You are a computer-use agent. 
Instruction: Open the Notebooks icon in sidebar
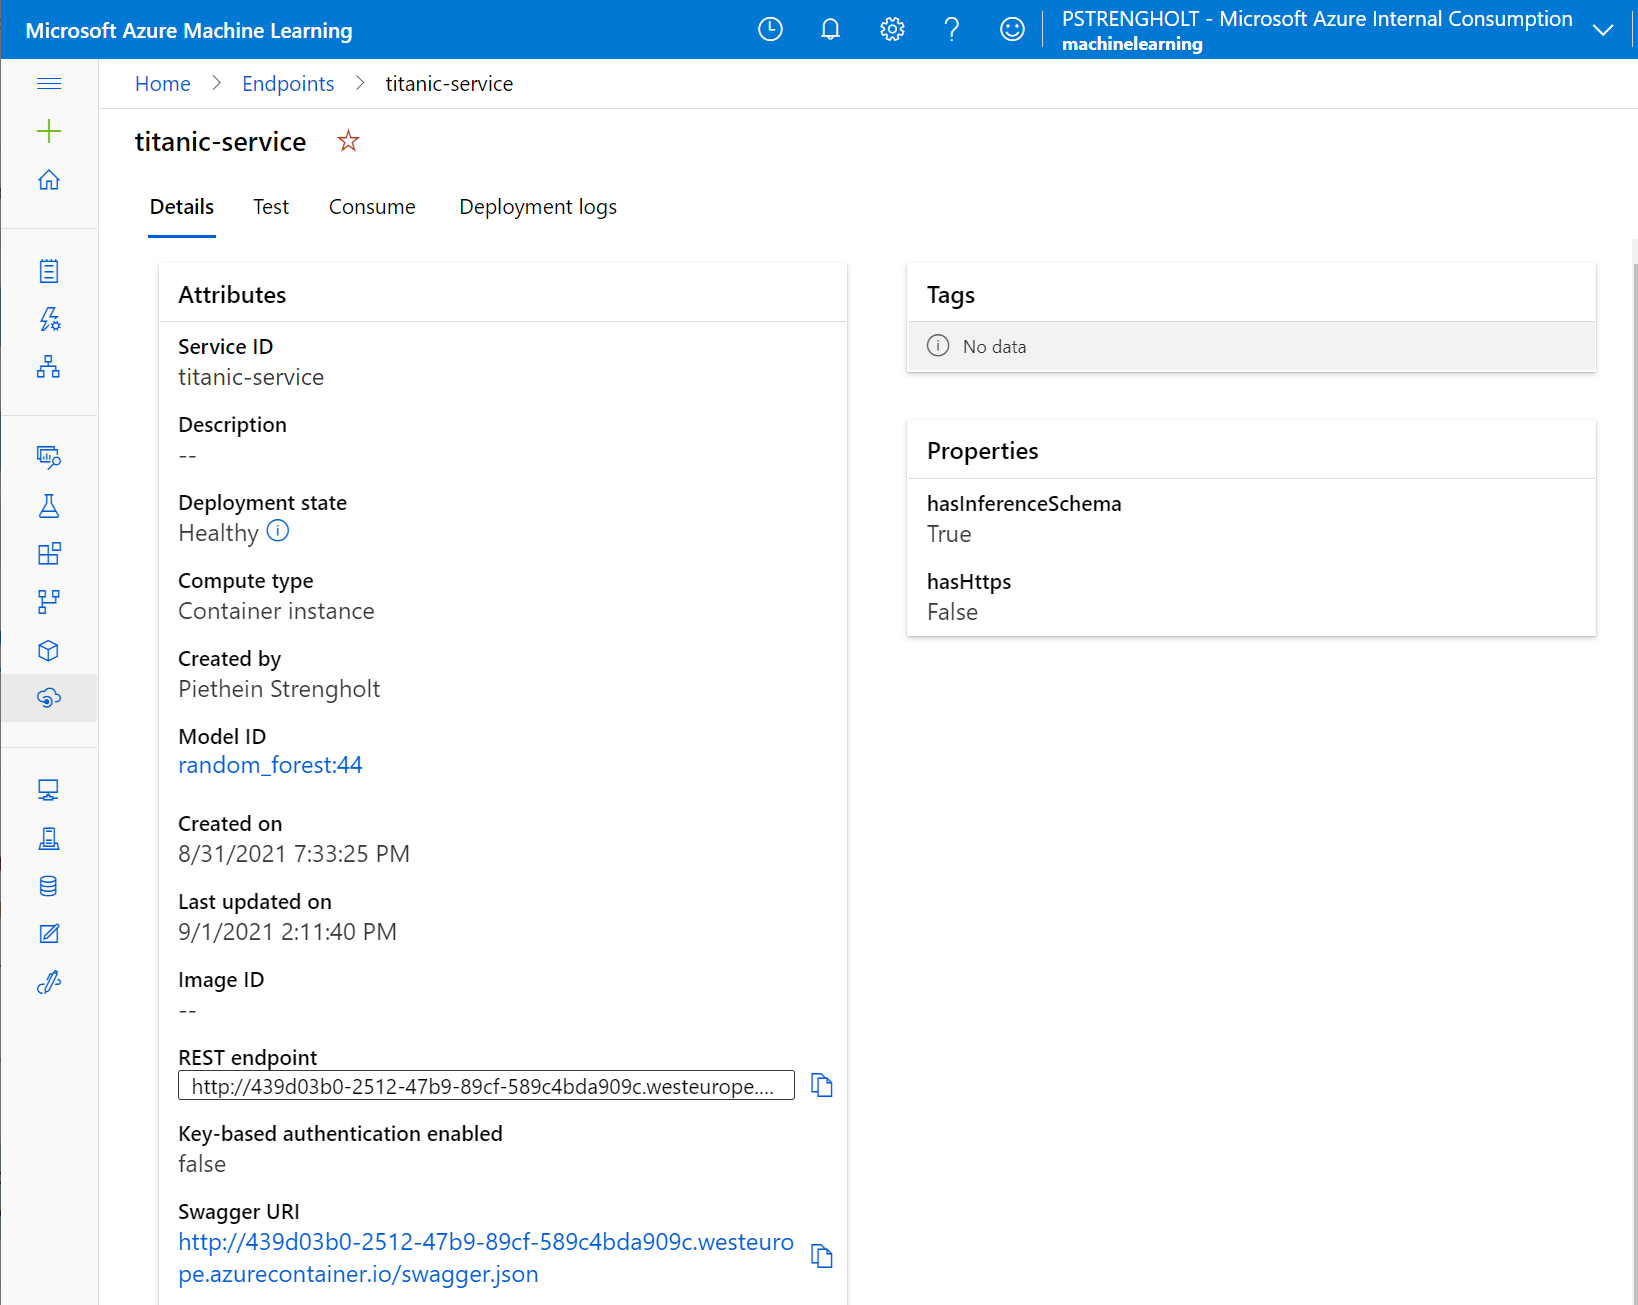click(x=49, y=271)
